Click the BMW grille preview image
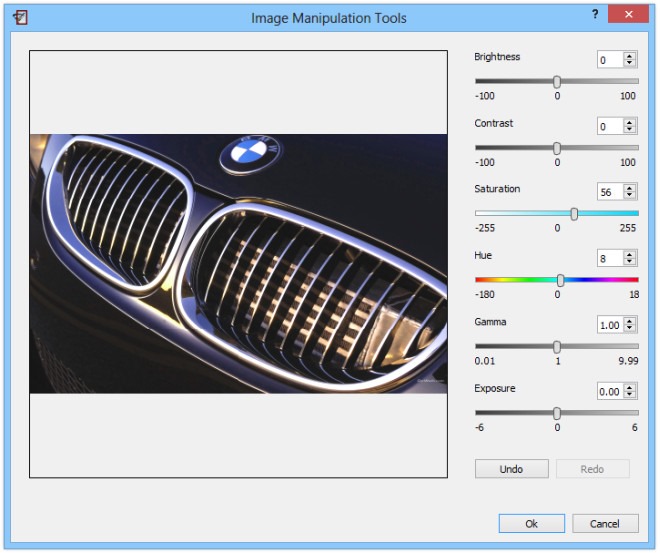This screenshot has width=660, height=553. (x=238, y=264)
